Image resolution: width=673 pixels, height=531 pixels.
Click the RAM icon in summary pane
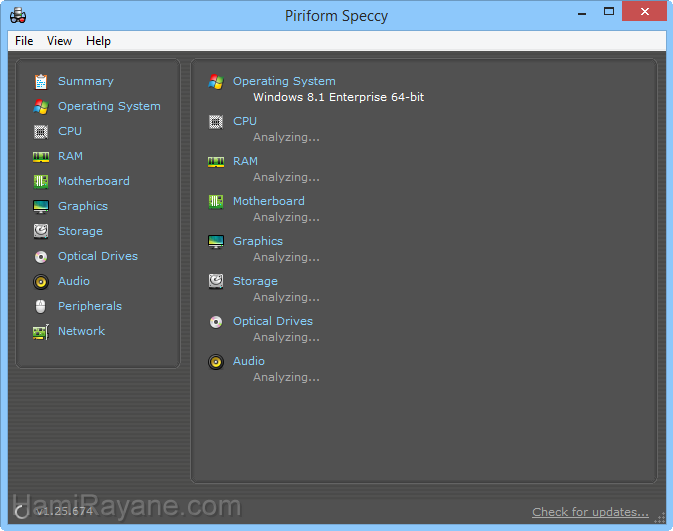point(216,162)
